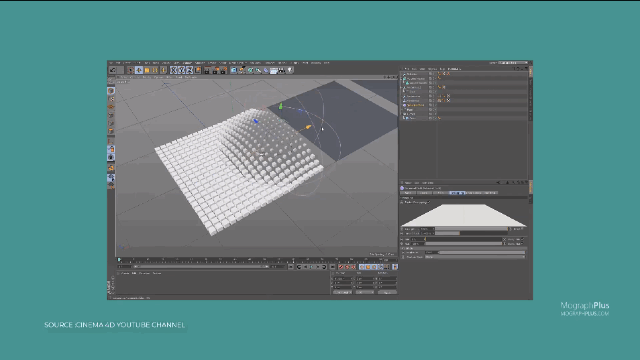Open the wide dropdown below bottom attribute slider

click(x=475, y=257)
